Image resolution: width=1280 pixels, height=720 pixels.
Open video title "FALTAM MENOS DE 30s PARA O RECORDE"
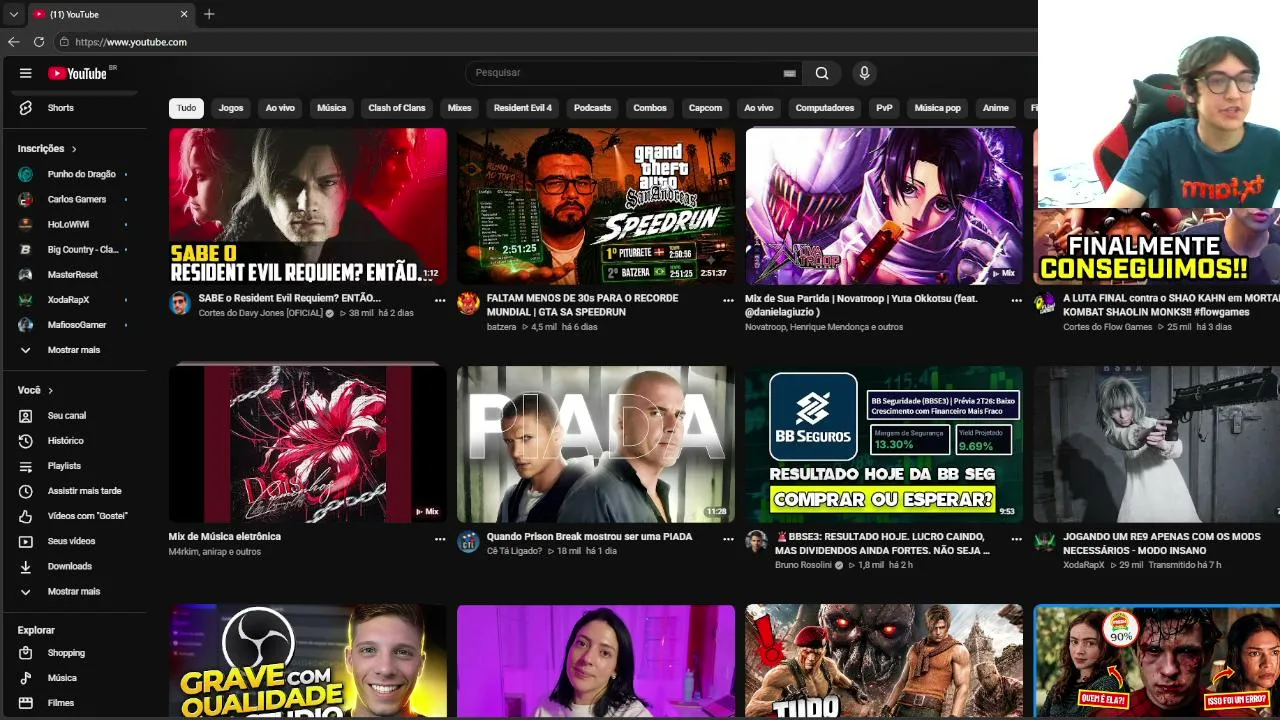click(583, 305)
